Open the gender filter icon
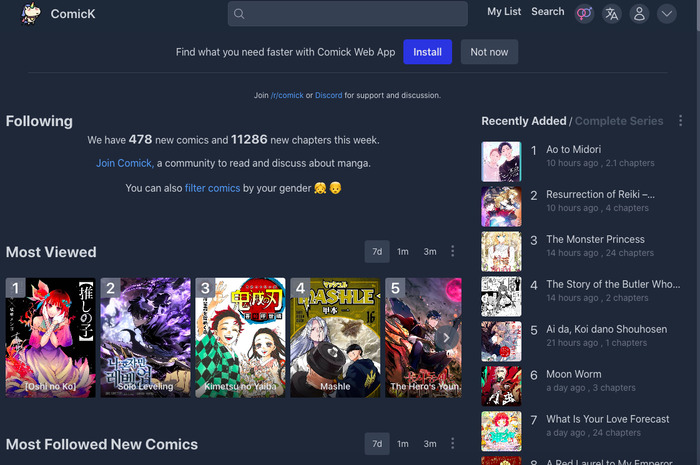Screen dimensions: 700x465 [x=584, y=14]
